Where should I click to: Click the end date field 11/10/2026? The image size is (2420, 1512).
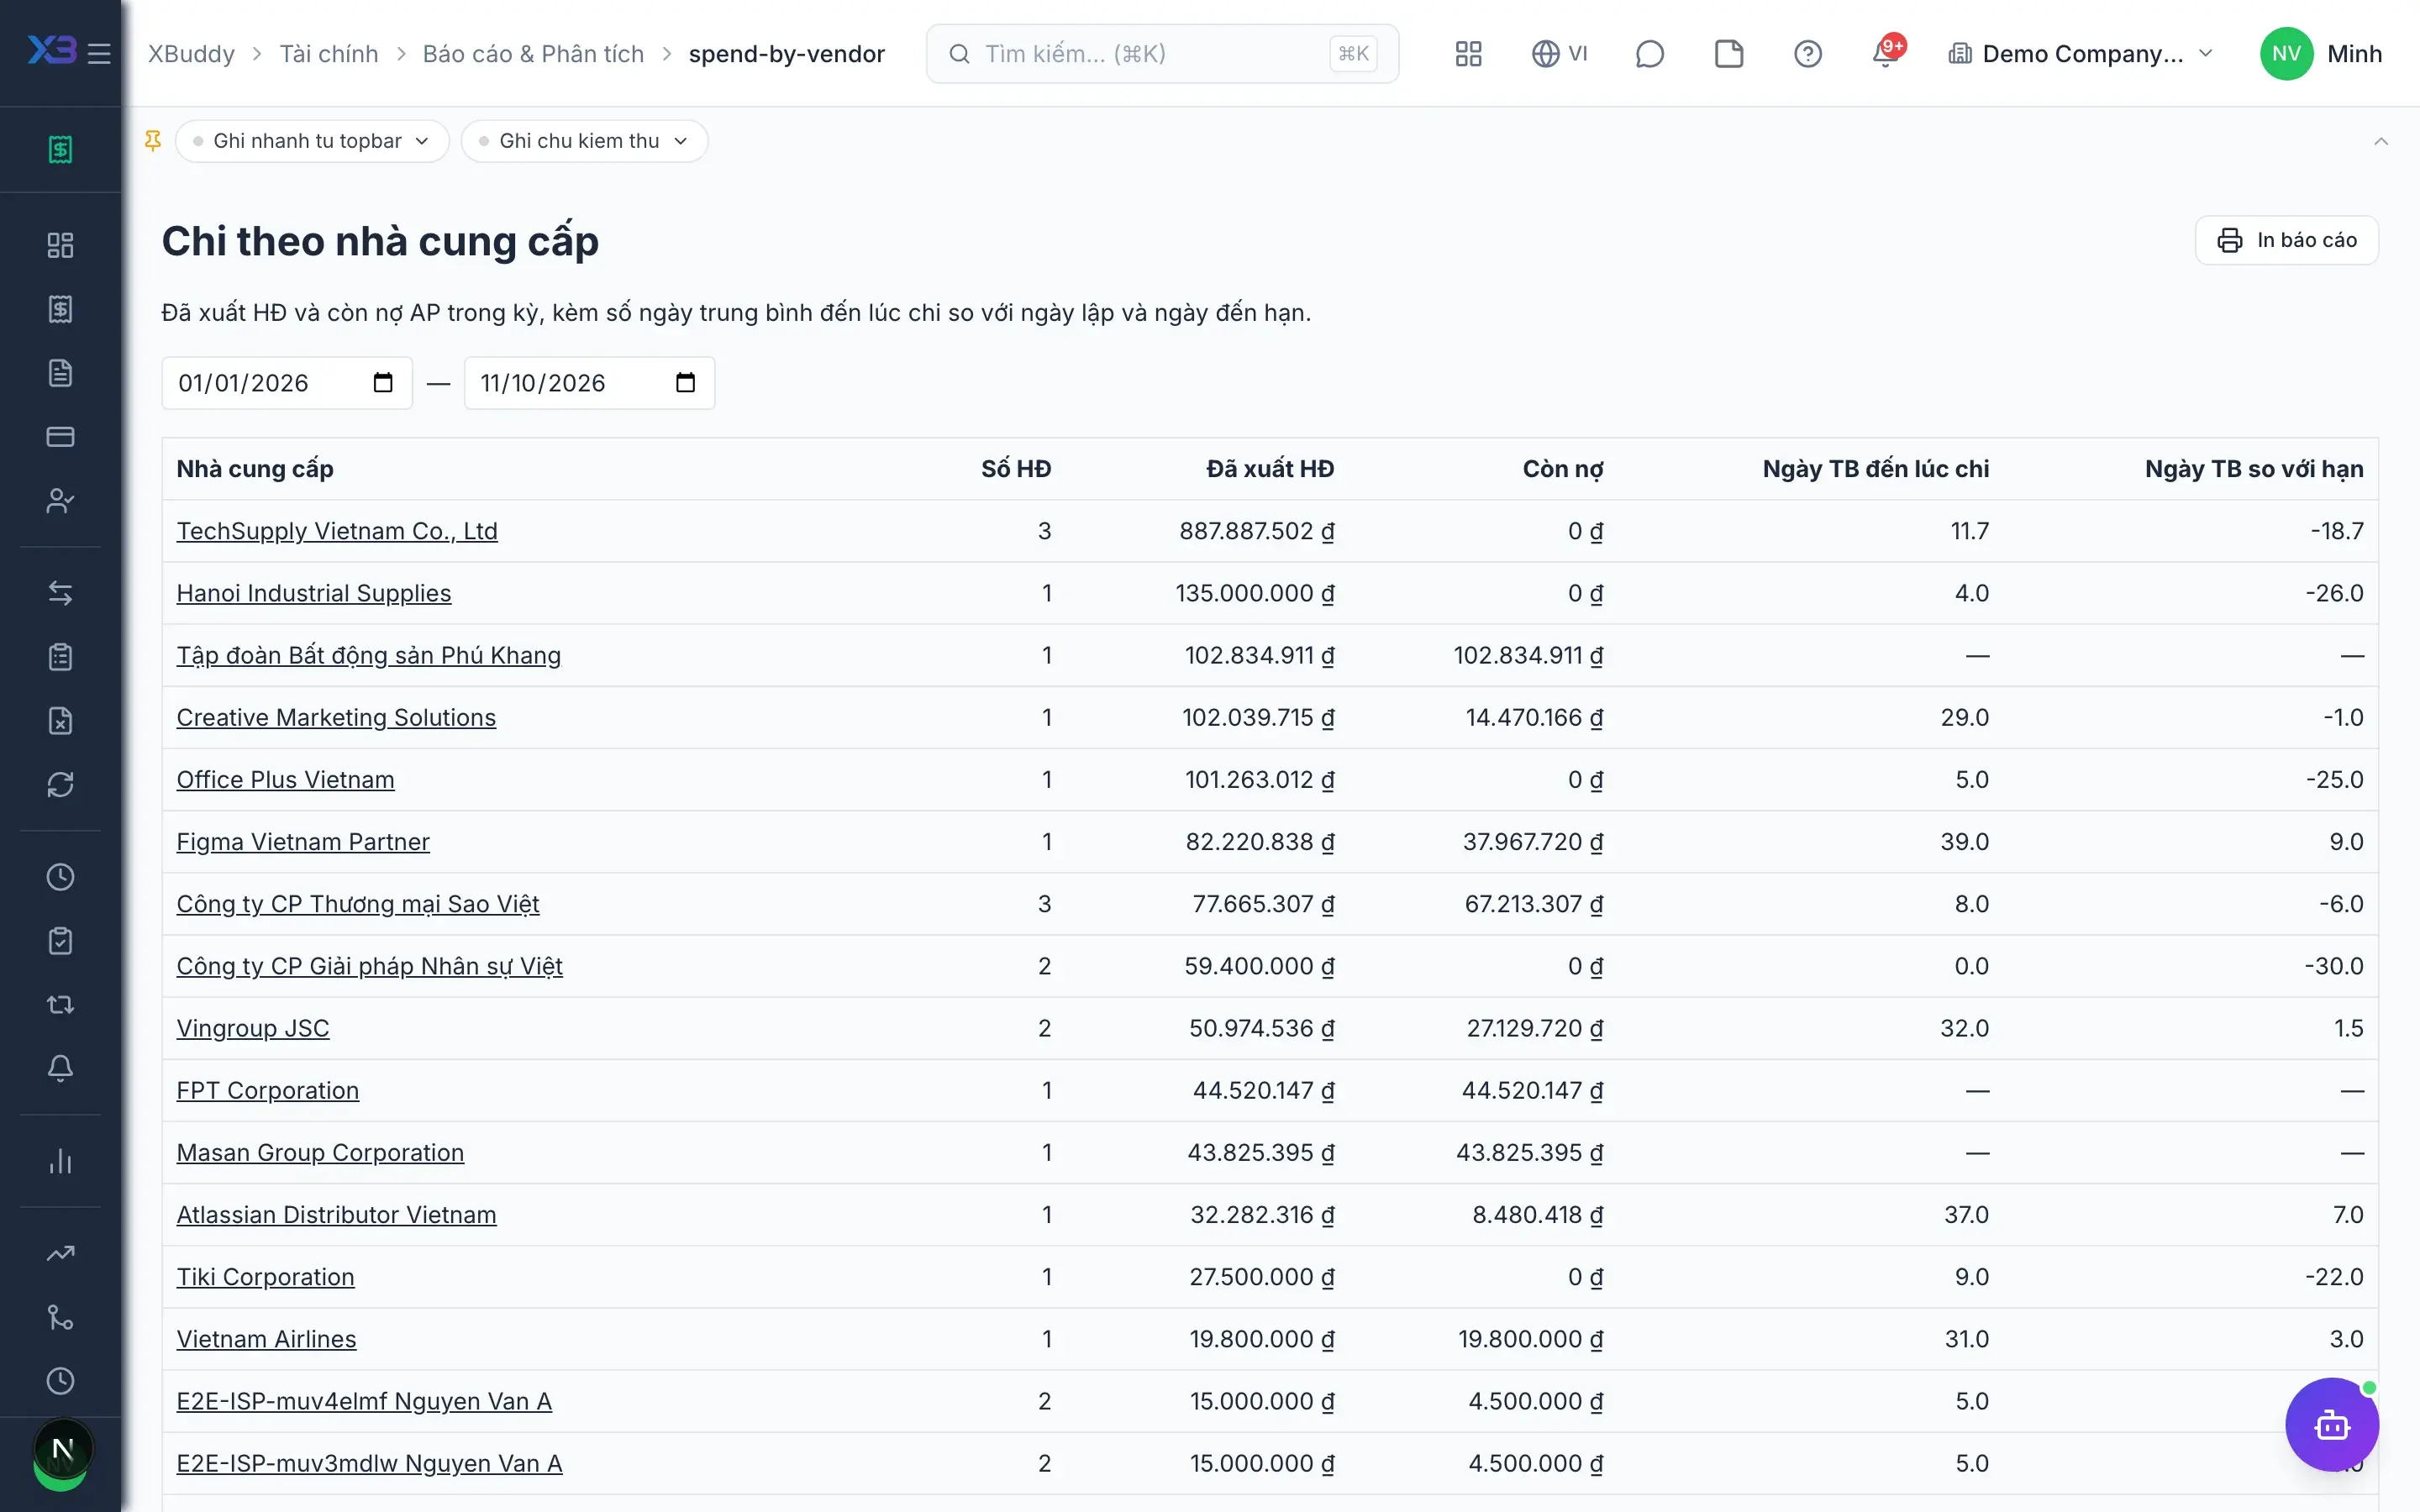(x=589, y=383)
